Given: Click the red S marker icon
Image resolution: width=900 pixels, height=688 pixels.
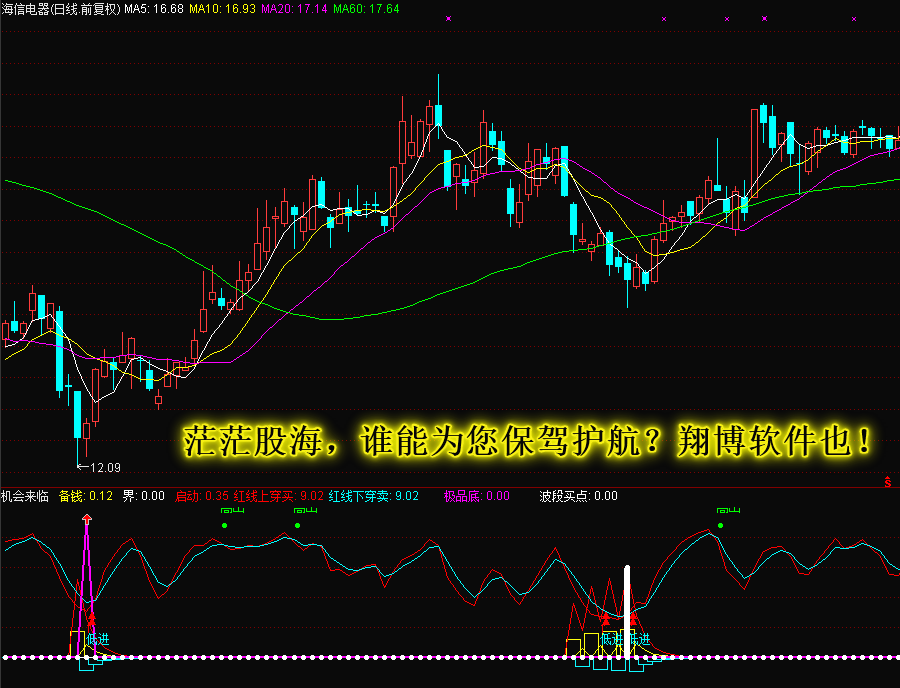Looking at the screenshot, I should [888, 482].
